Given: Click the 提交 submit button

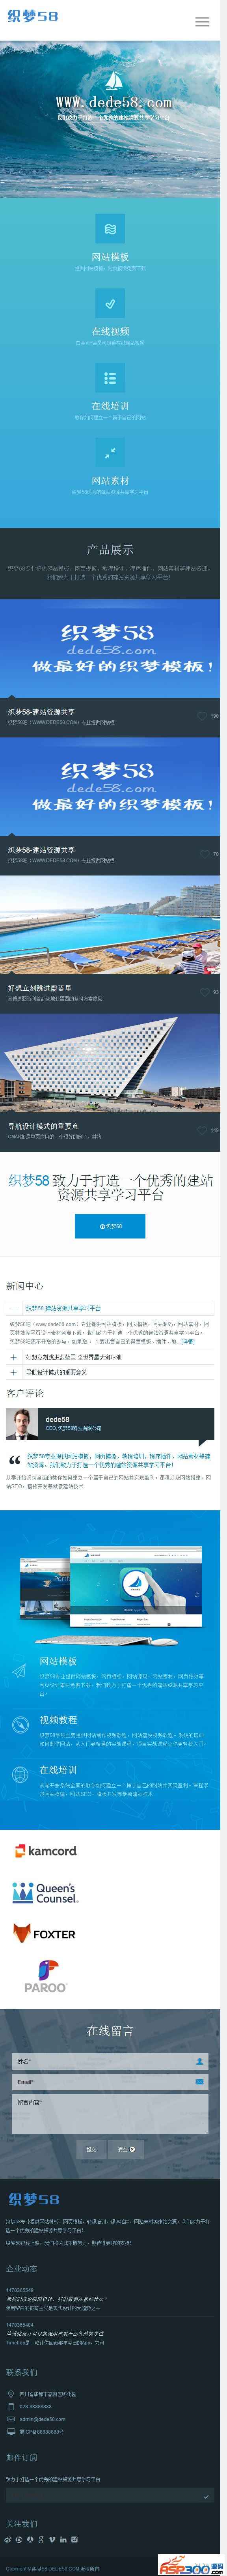Looking at the screenshot, I should 91,2149.
